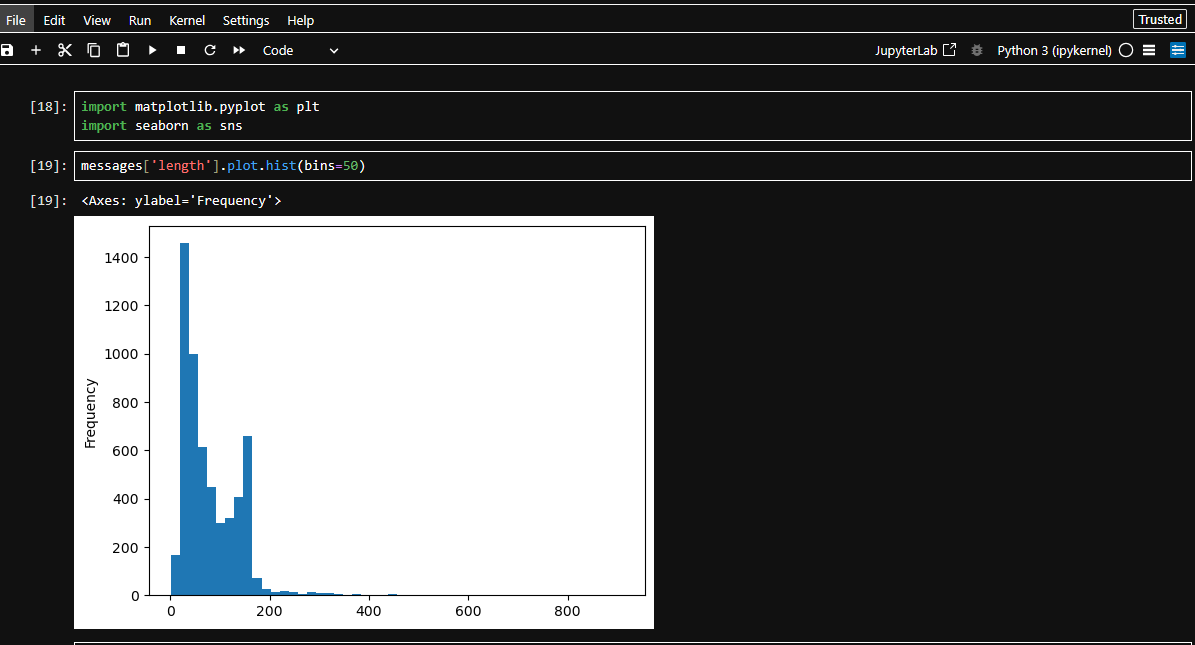Restart the kernel with the circular arrow
This screenshot has width=1195, height=645.
click(210, 50)
